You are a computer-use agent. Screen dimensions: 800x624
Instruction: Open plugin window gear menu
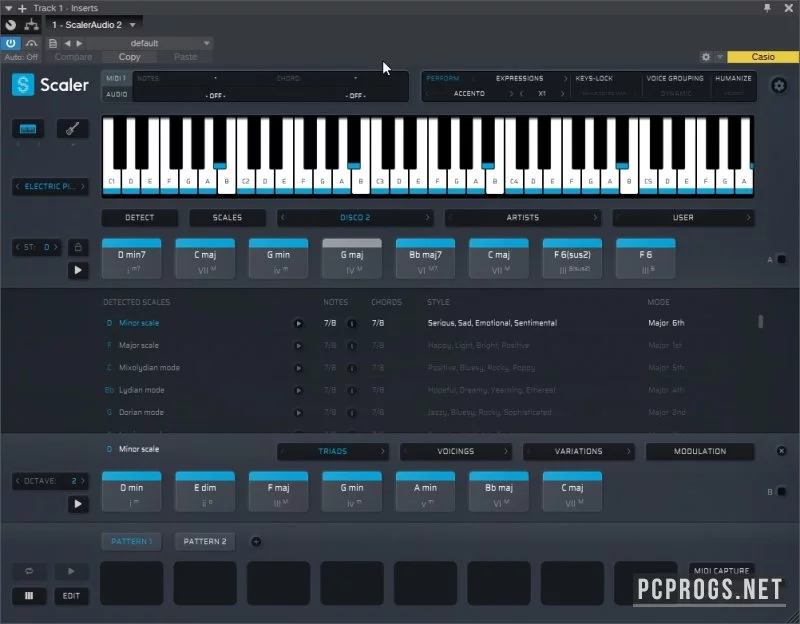(x=706, y=57)
